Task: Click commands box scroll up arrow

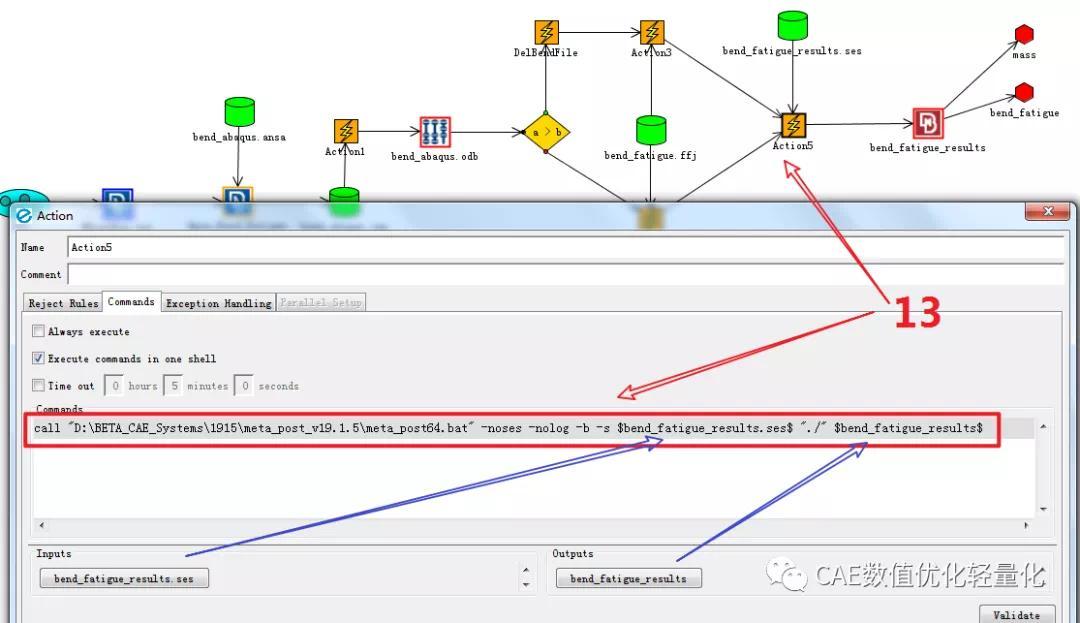Action: click(x=1043, y=427)
